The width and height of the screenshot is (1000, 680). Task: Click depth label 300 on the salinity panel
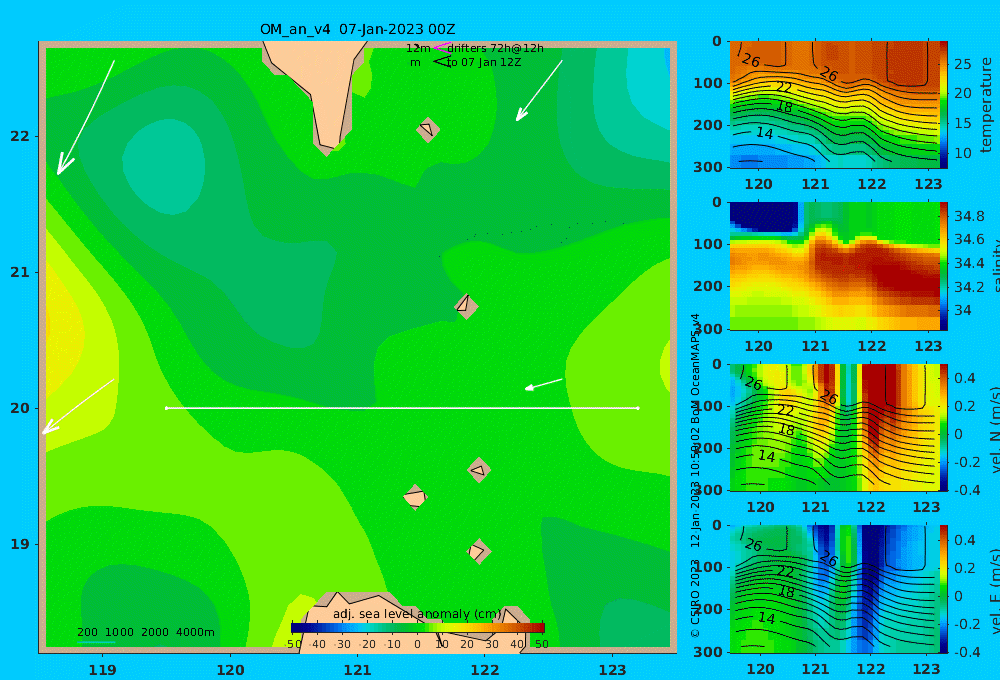tap(709, 329)
